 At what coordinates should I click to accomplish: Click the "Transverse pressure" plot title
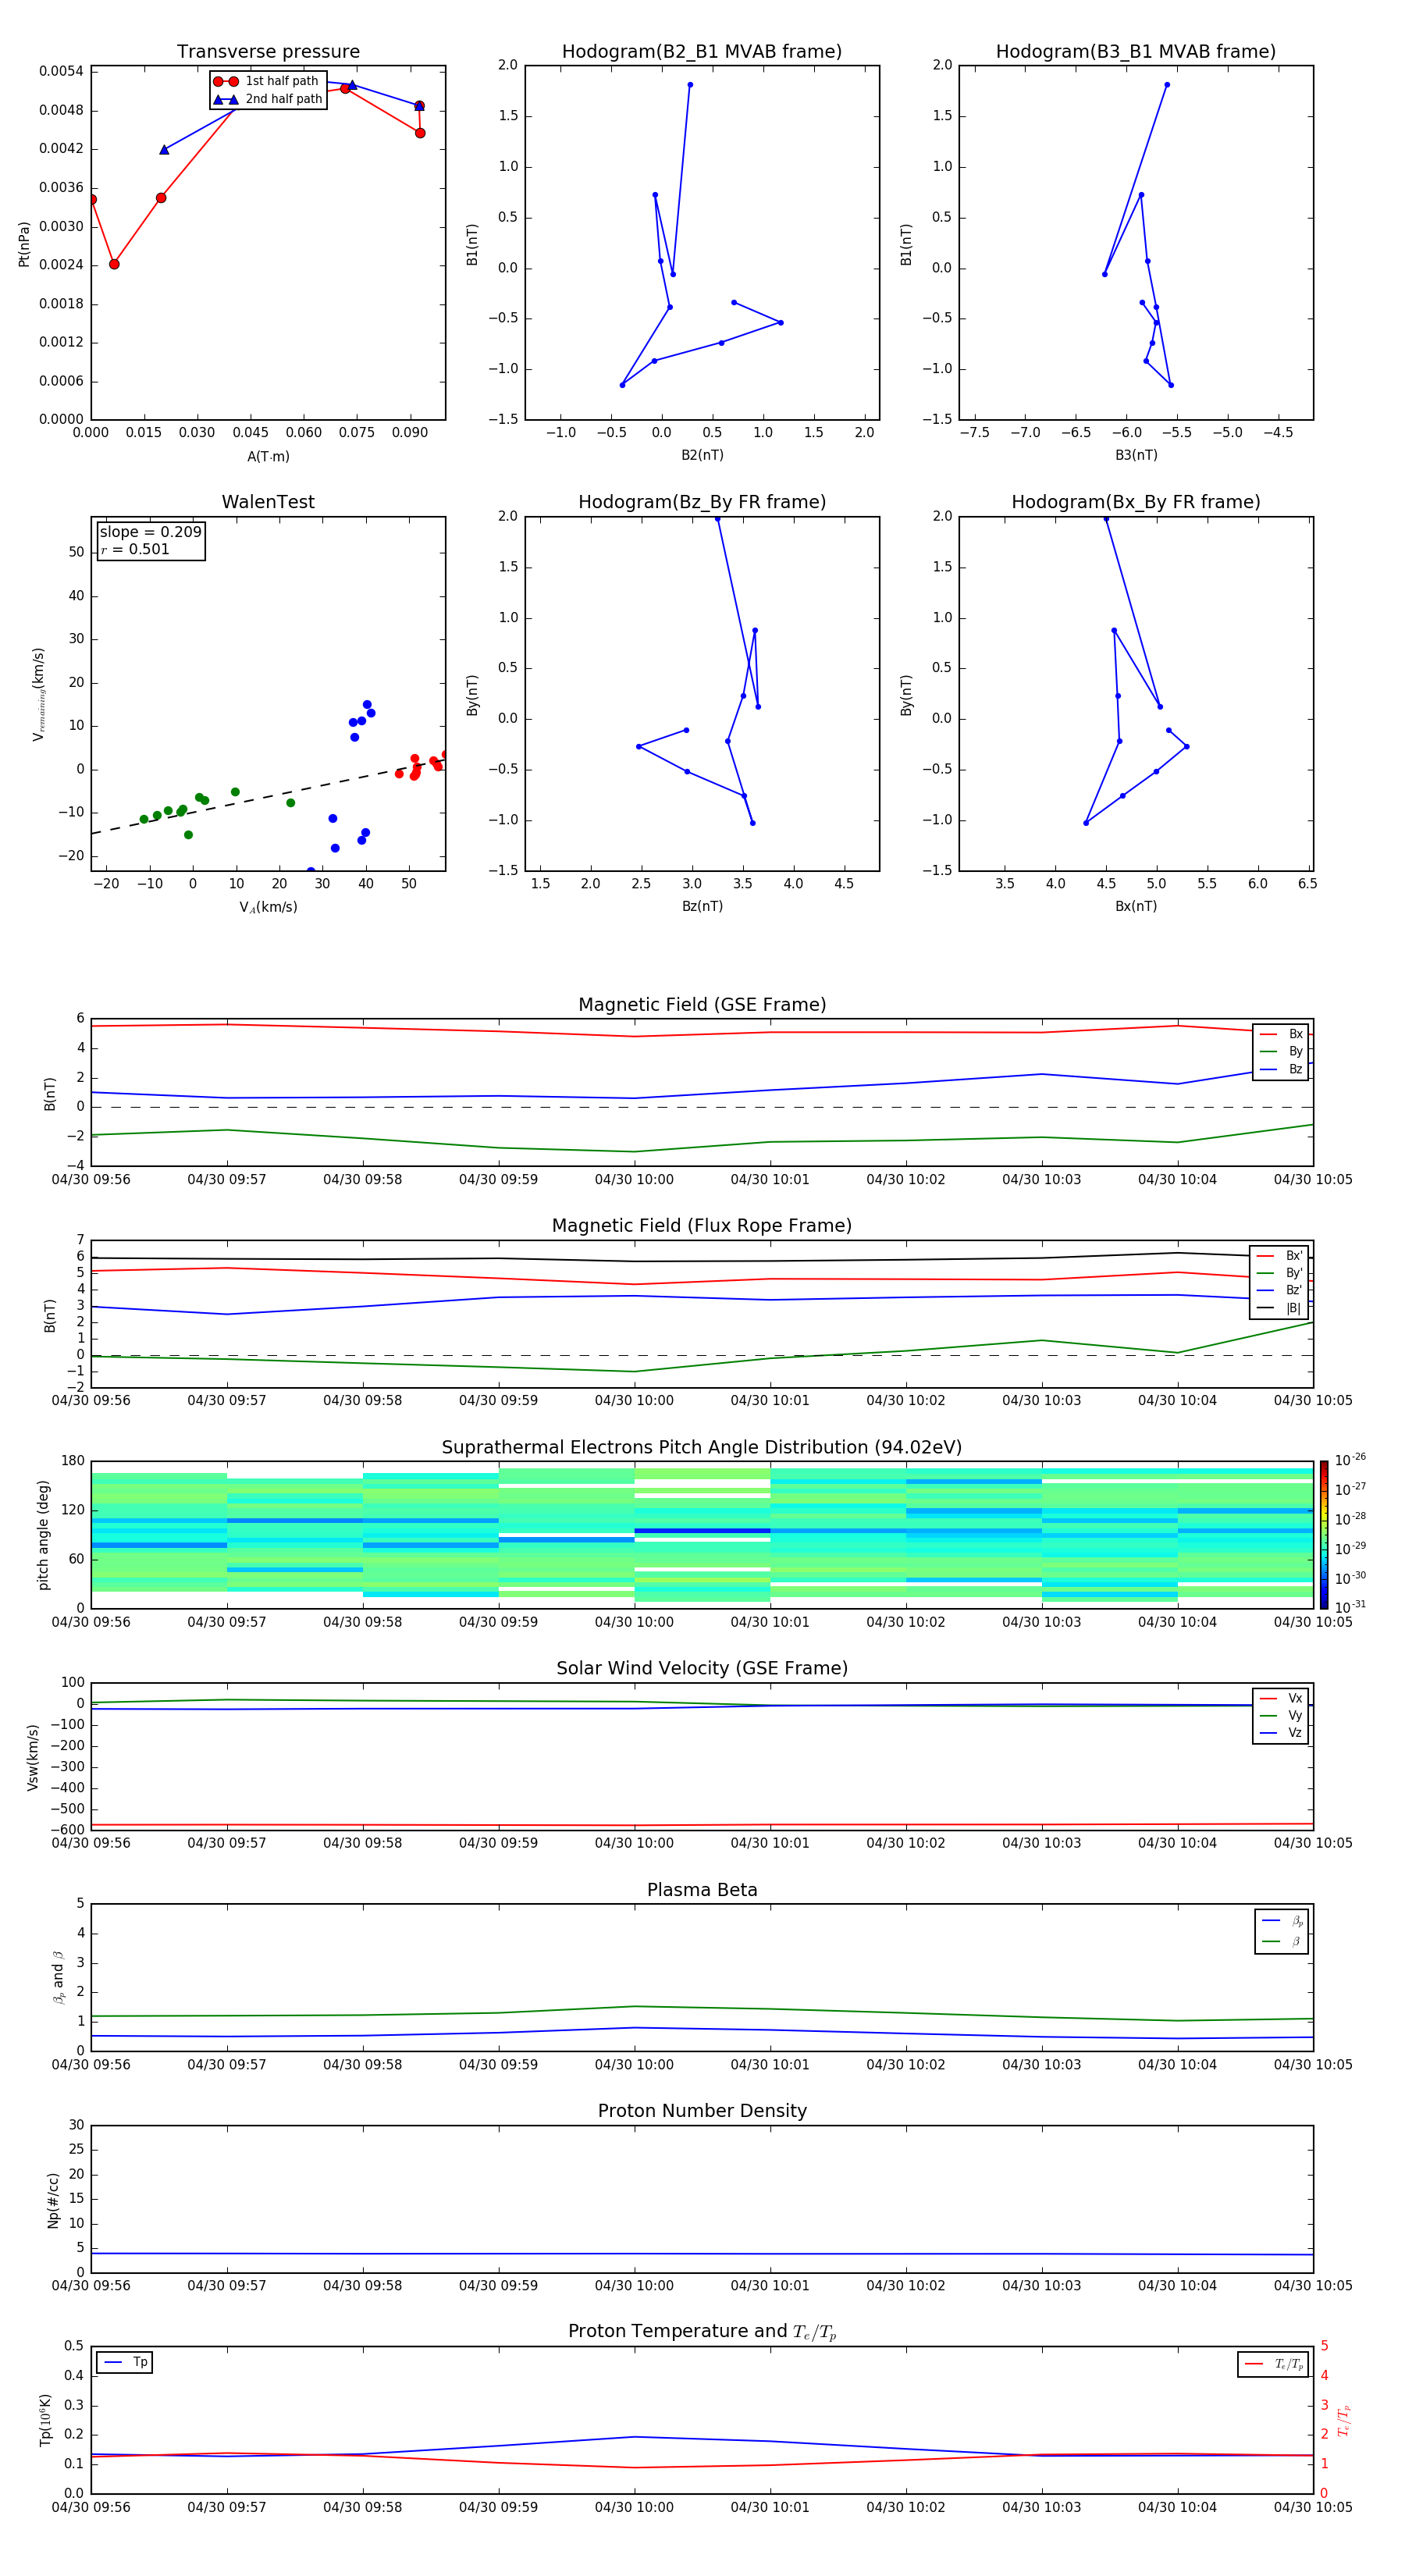268,51
